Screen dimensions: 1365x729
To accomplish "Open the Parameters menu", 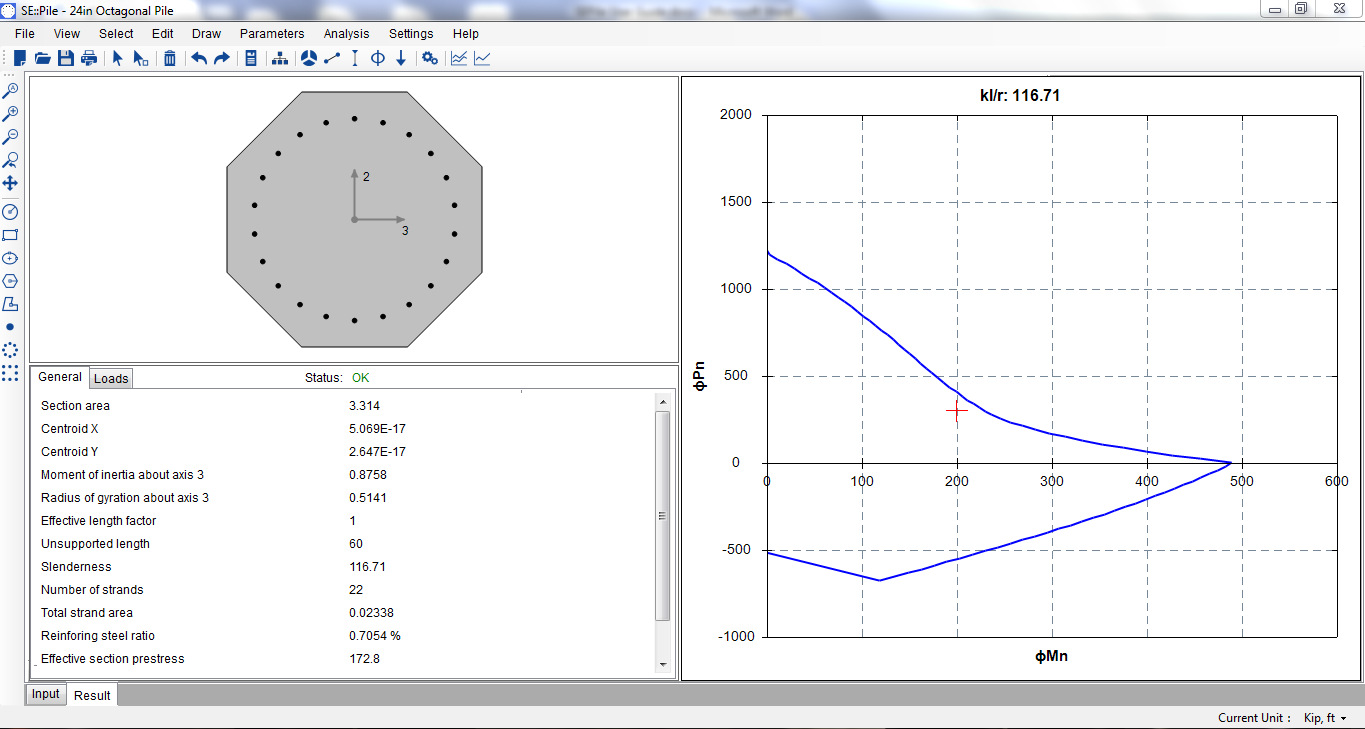I will coord(272,34).
